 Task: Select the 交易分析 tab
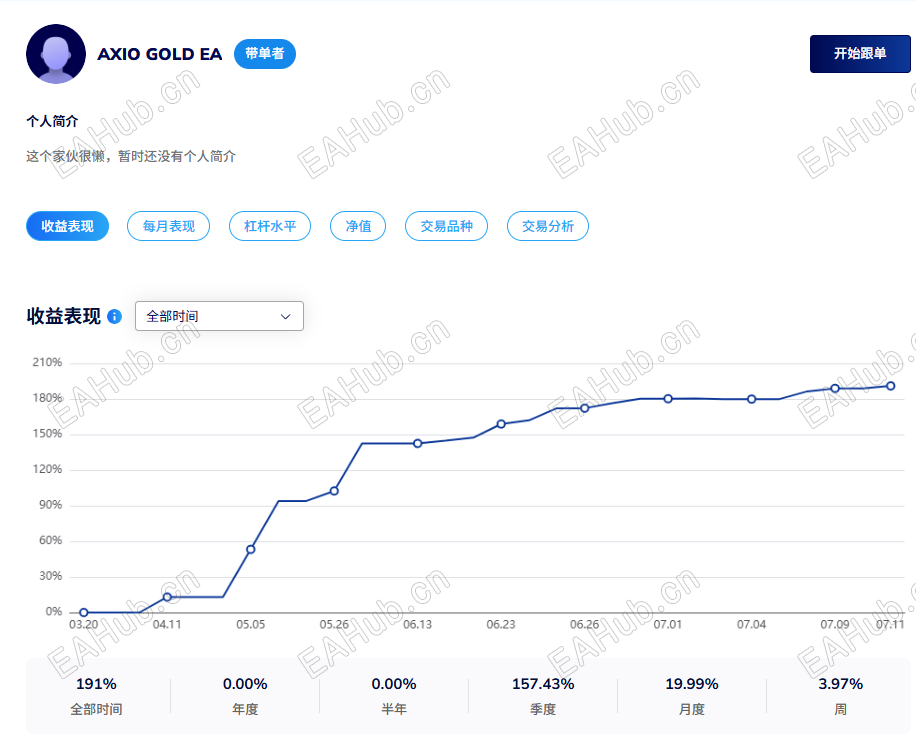[x=548, y=226]
